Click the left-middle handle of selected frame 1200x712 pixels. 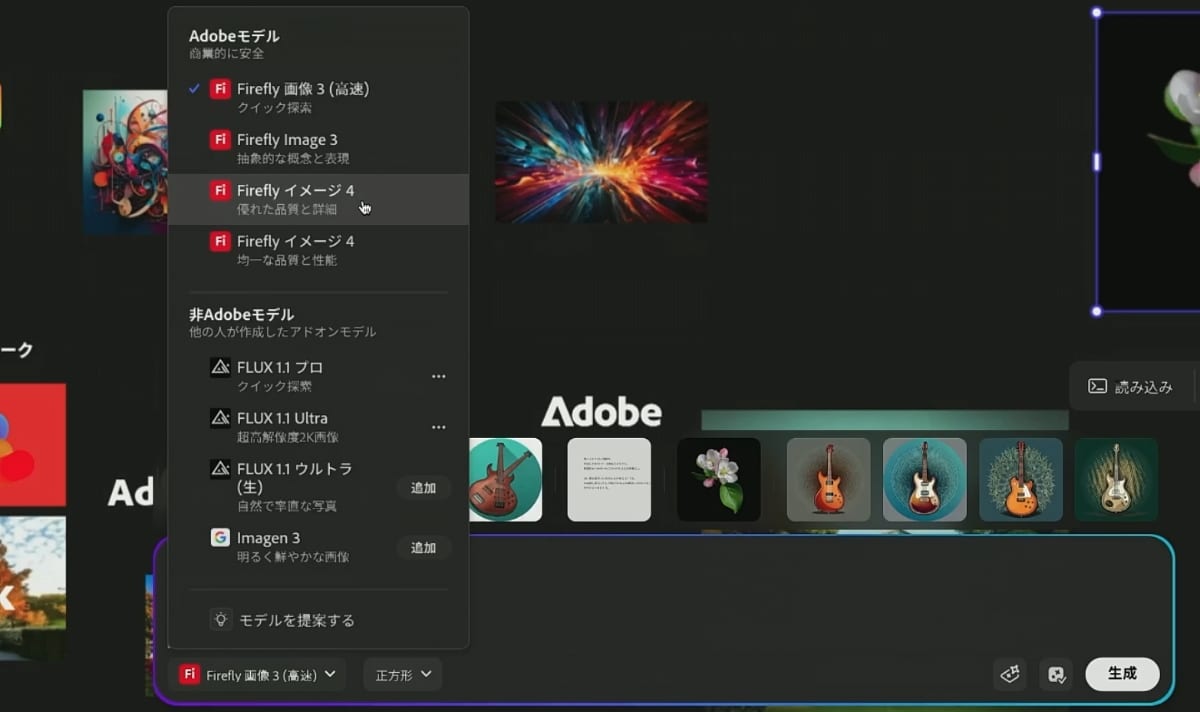[1097, 162]
